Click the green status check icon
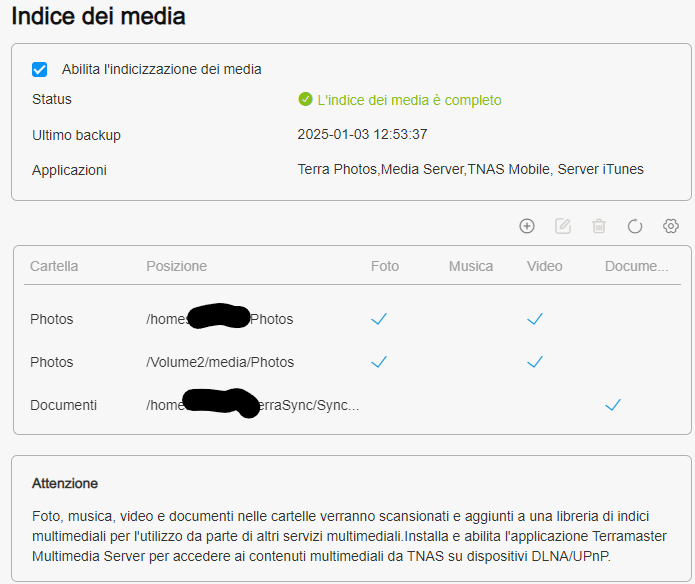Screen dimensions: 695x584 coord(305,99)
